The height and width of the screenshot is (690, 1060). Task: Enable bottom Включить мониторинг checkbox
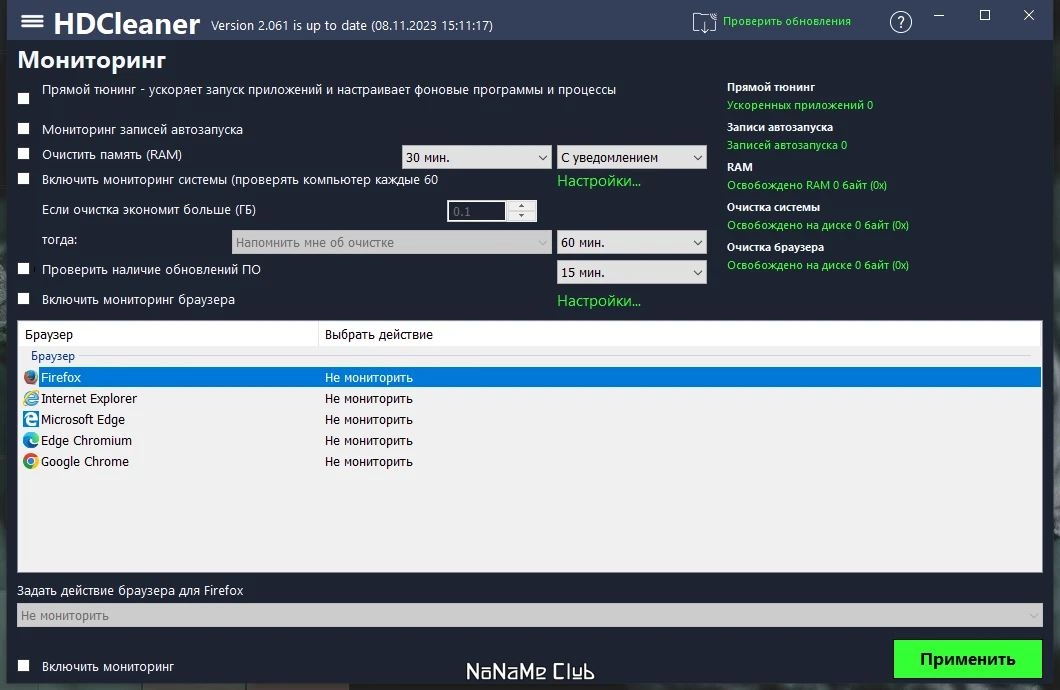pos(24,666)
